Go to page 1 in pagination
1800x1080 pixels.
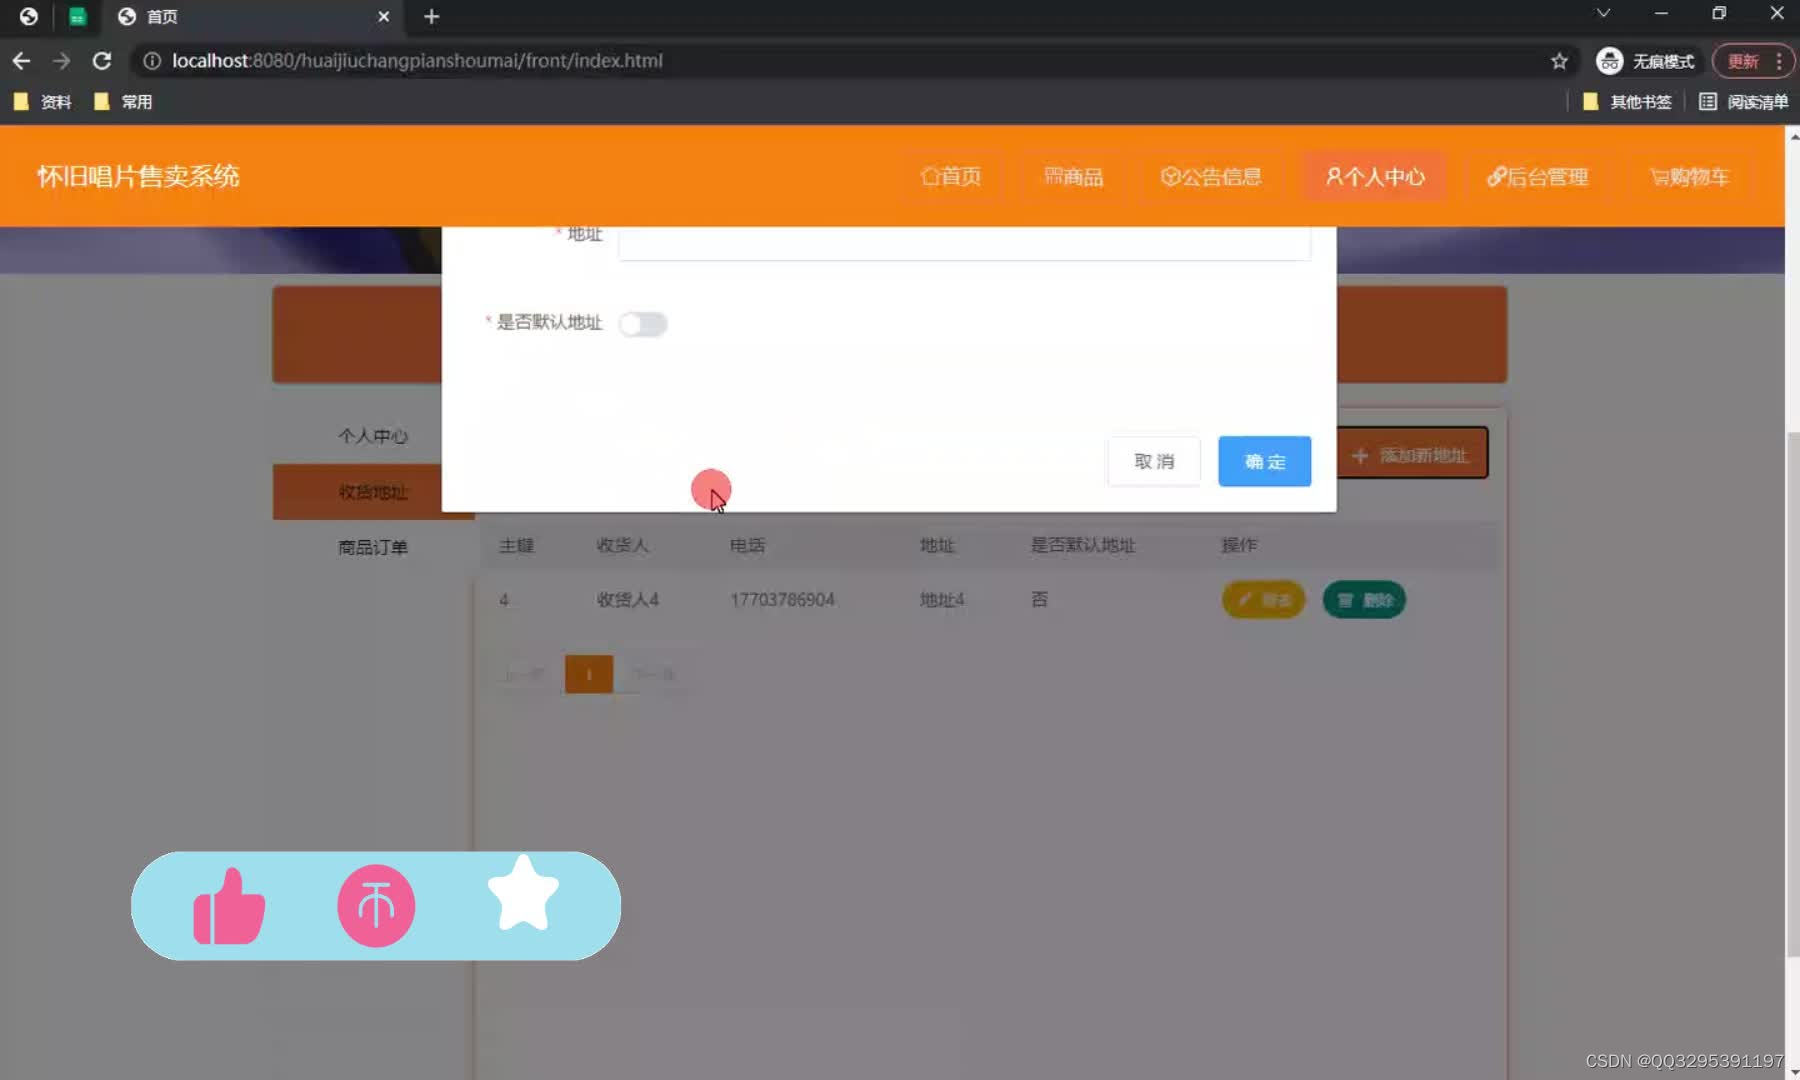589,674
